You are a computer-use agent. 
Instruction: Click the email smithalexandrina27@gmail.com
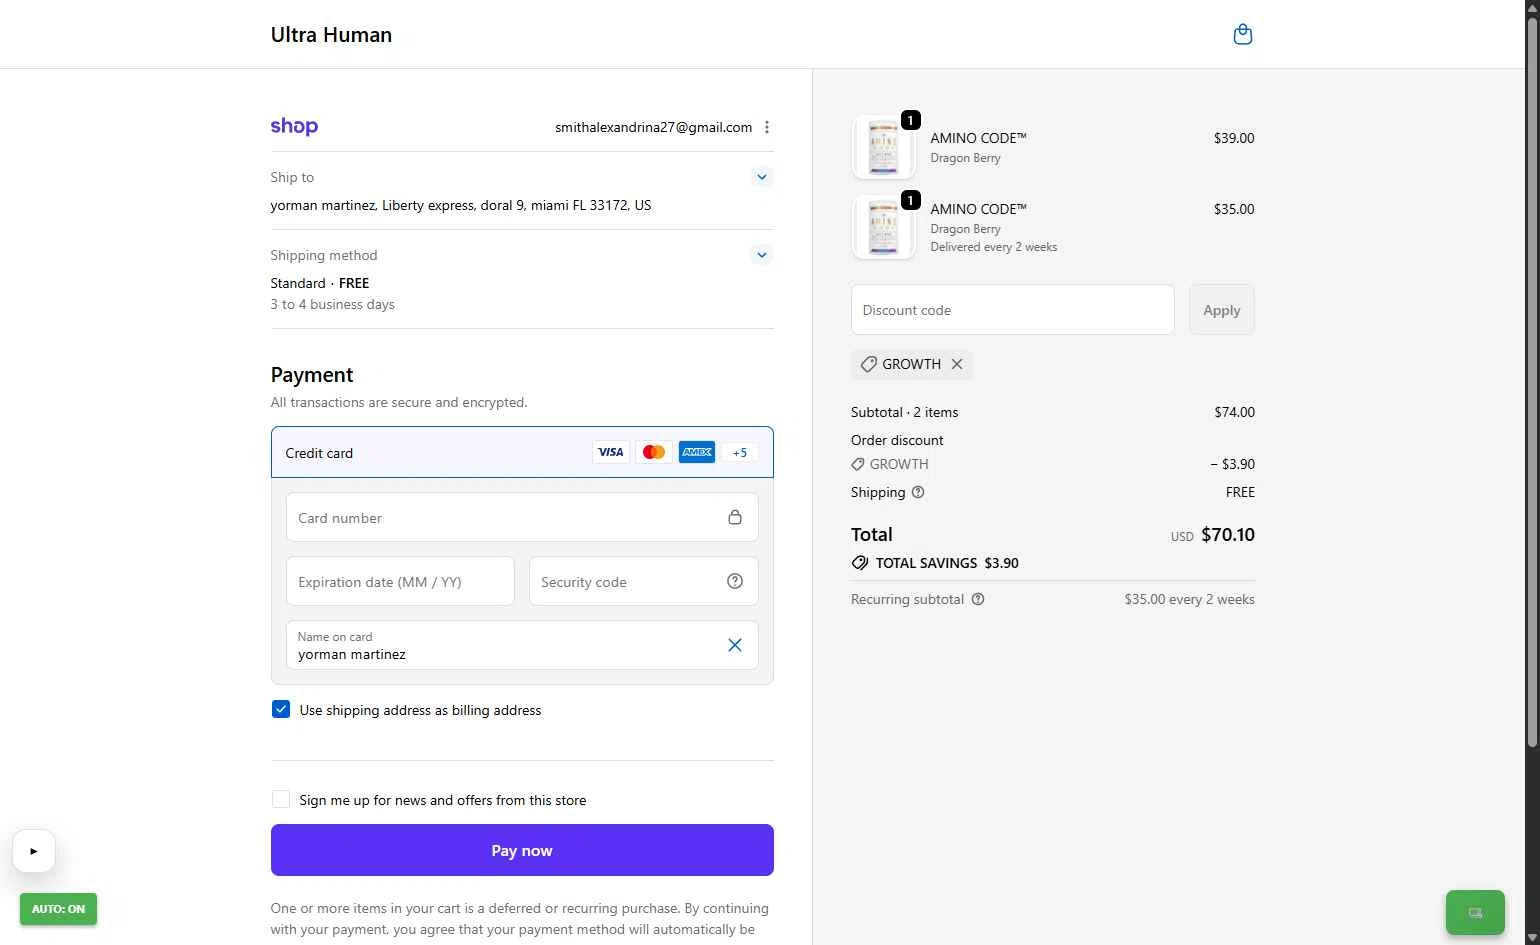click(654, 127)
